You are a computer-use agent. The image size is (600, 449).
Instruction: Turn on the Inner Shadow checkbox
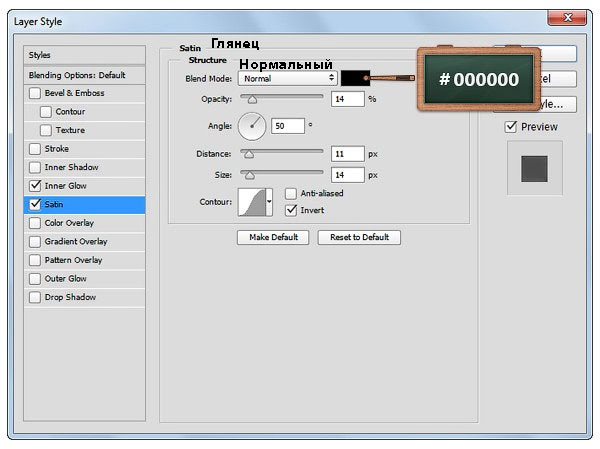click(x=35, y=167)
